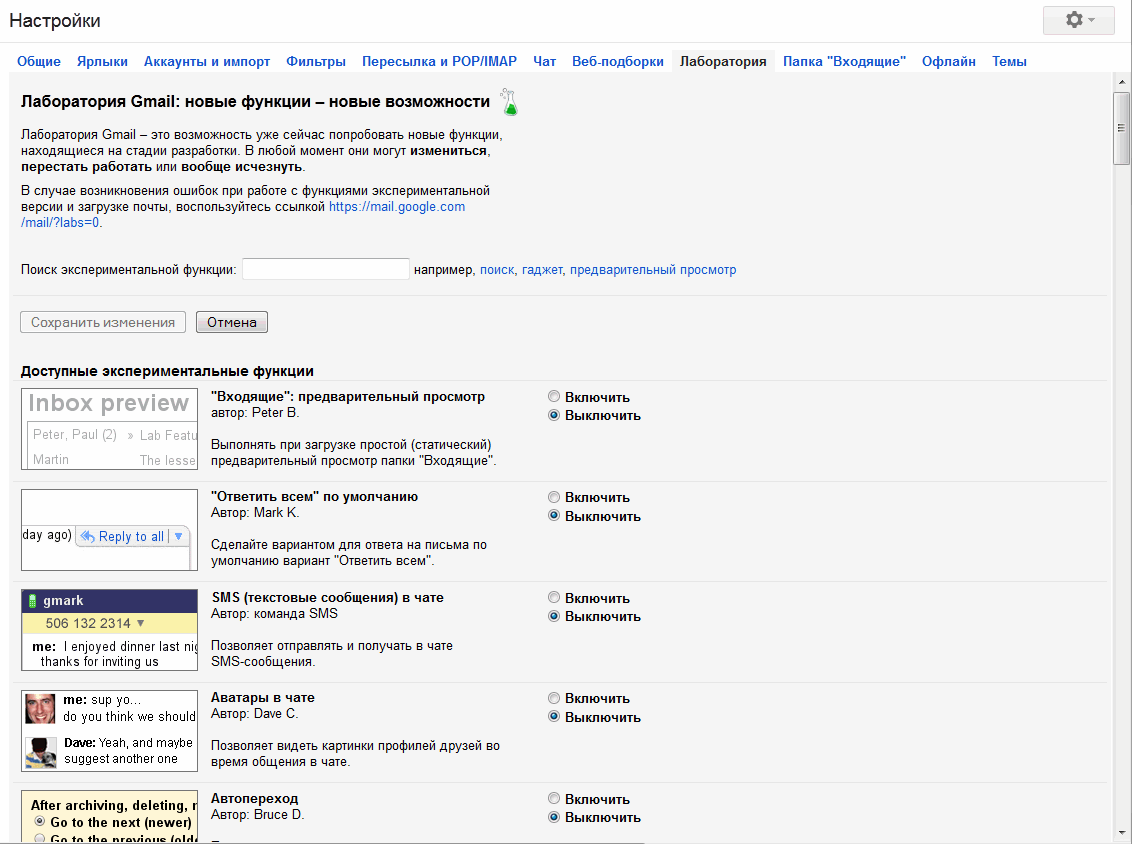The height and width of the screenshot is (844, 1132).
Task: Switch to the Общие tab
Action: (x=39, y=61)
